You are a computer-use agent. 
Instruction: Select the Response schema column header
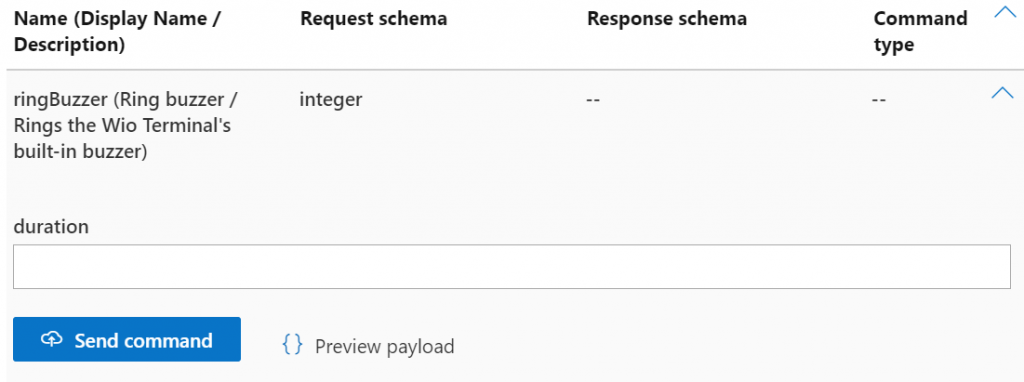pyautogui.click(x=667, y=19)
